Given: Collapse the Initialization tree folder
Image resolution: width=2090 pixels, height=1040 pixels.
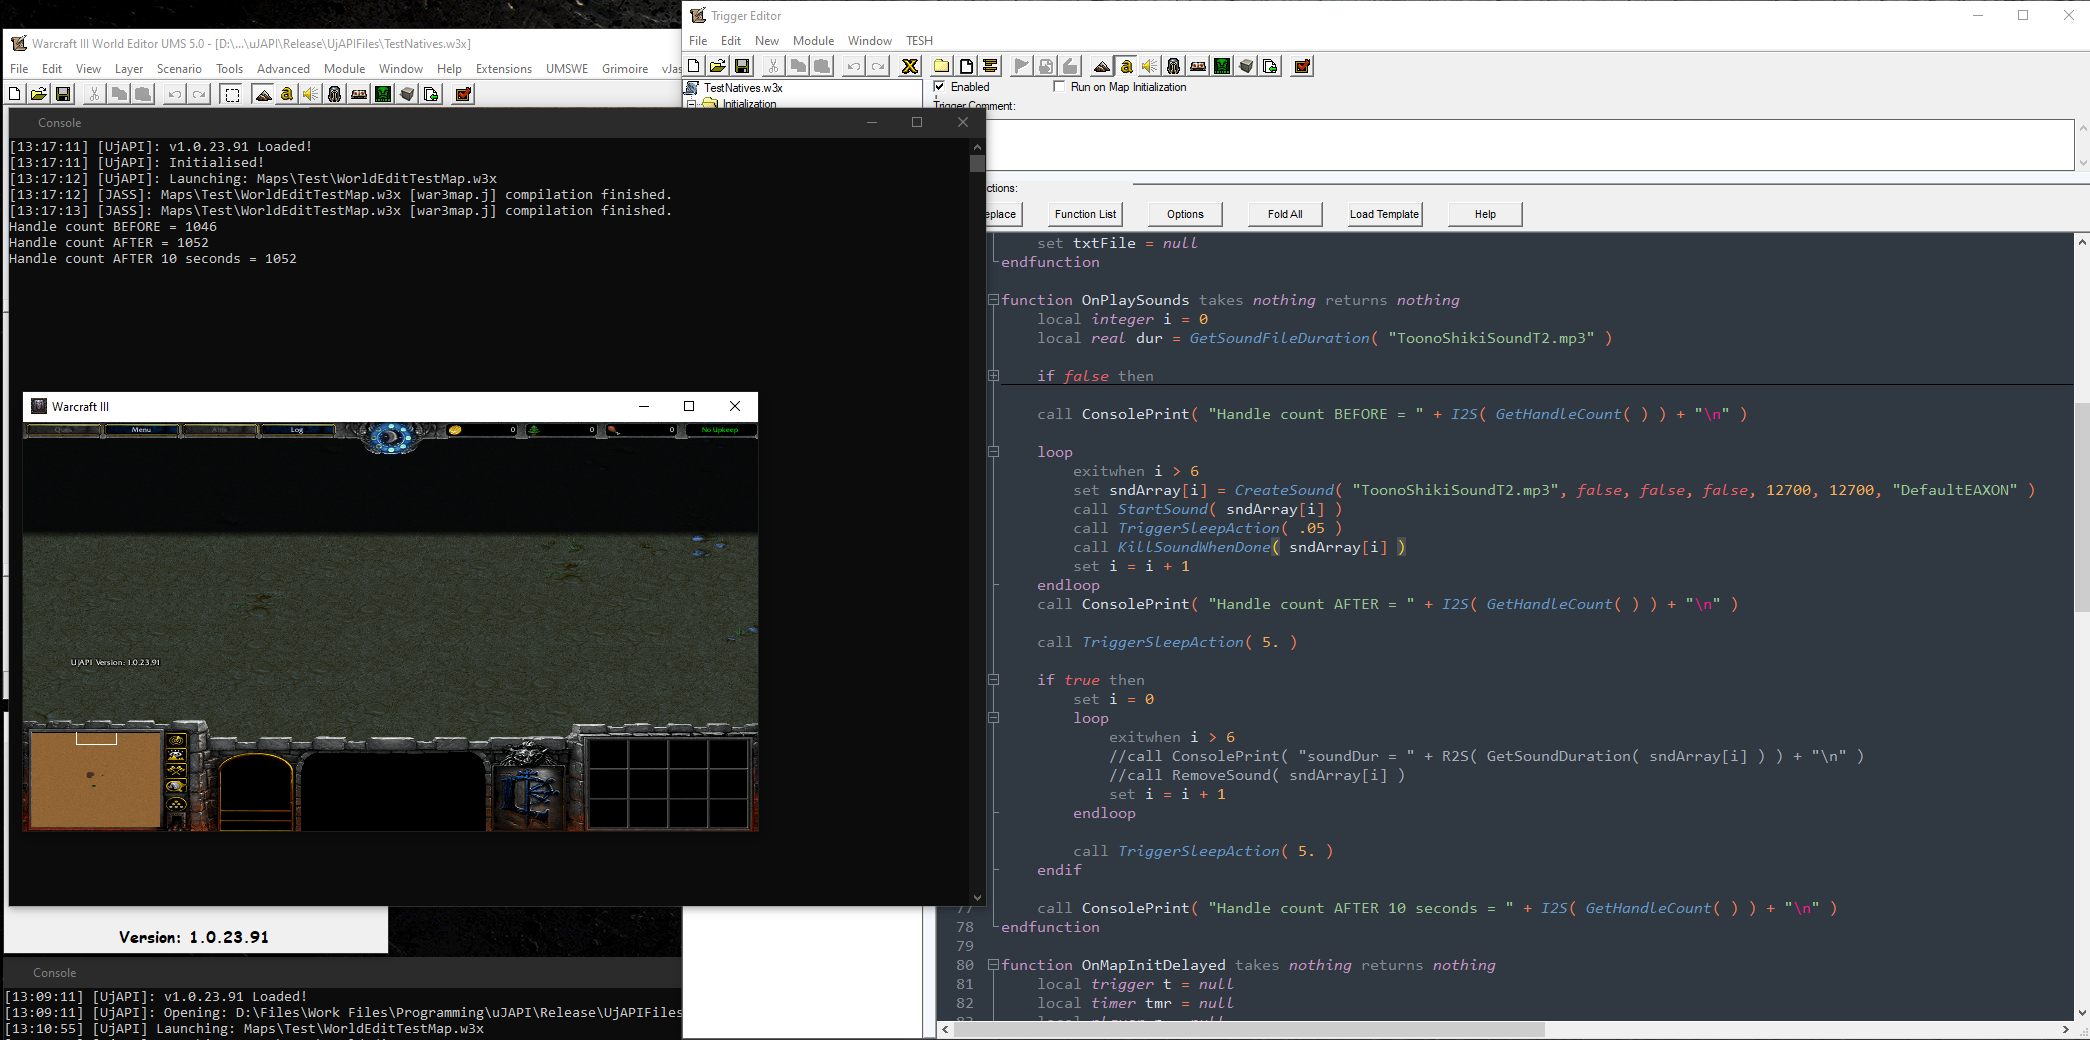Looking at the screenshot, I should 691,104.
